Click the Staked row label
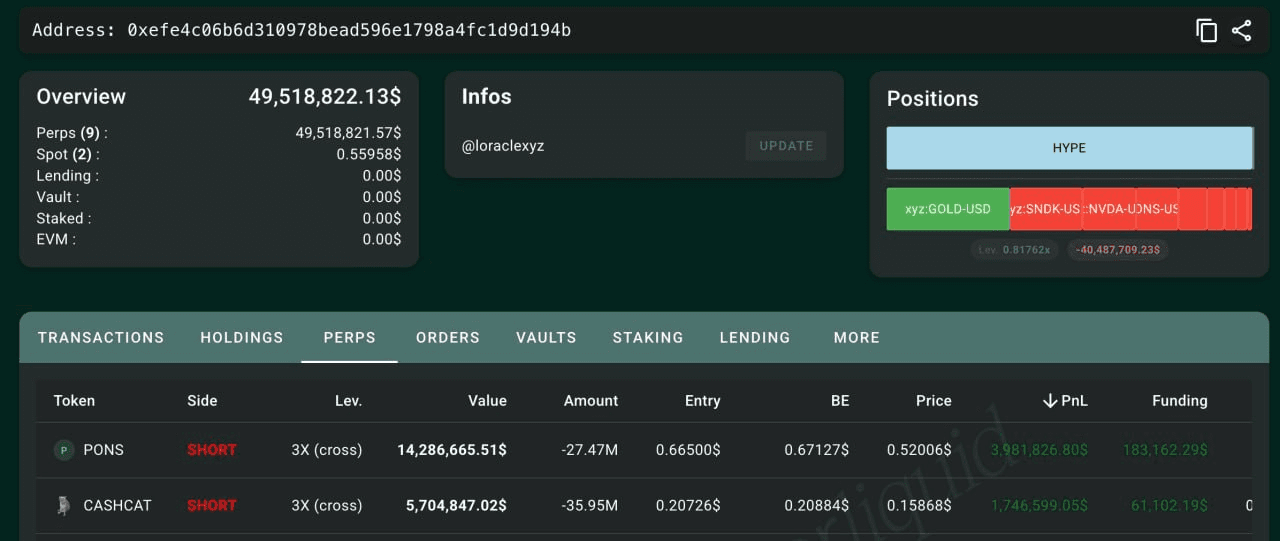The width and height of the screenshot is (1280, 541). 64,218
